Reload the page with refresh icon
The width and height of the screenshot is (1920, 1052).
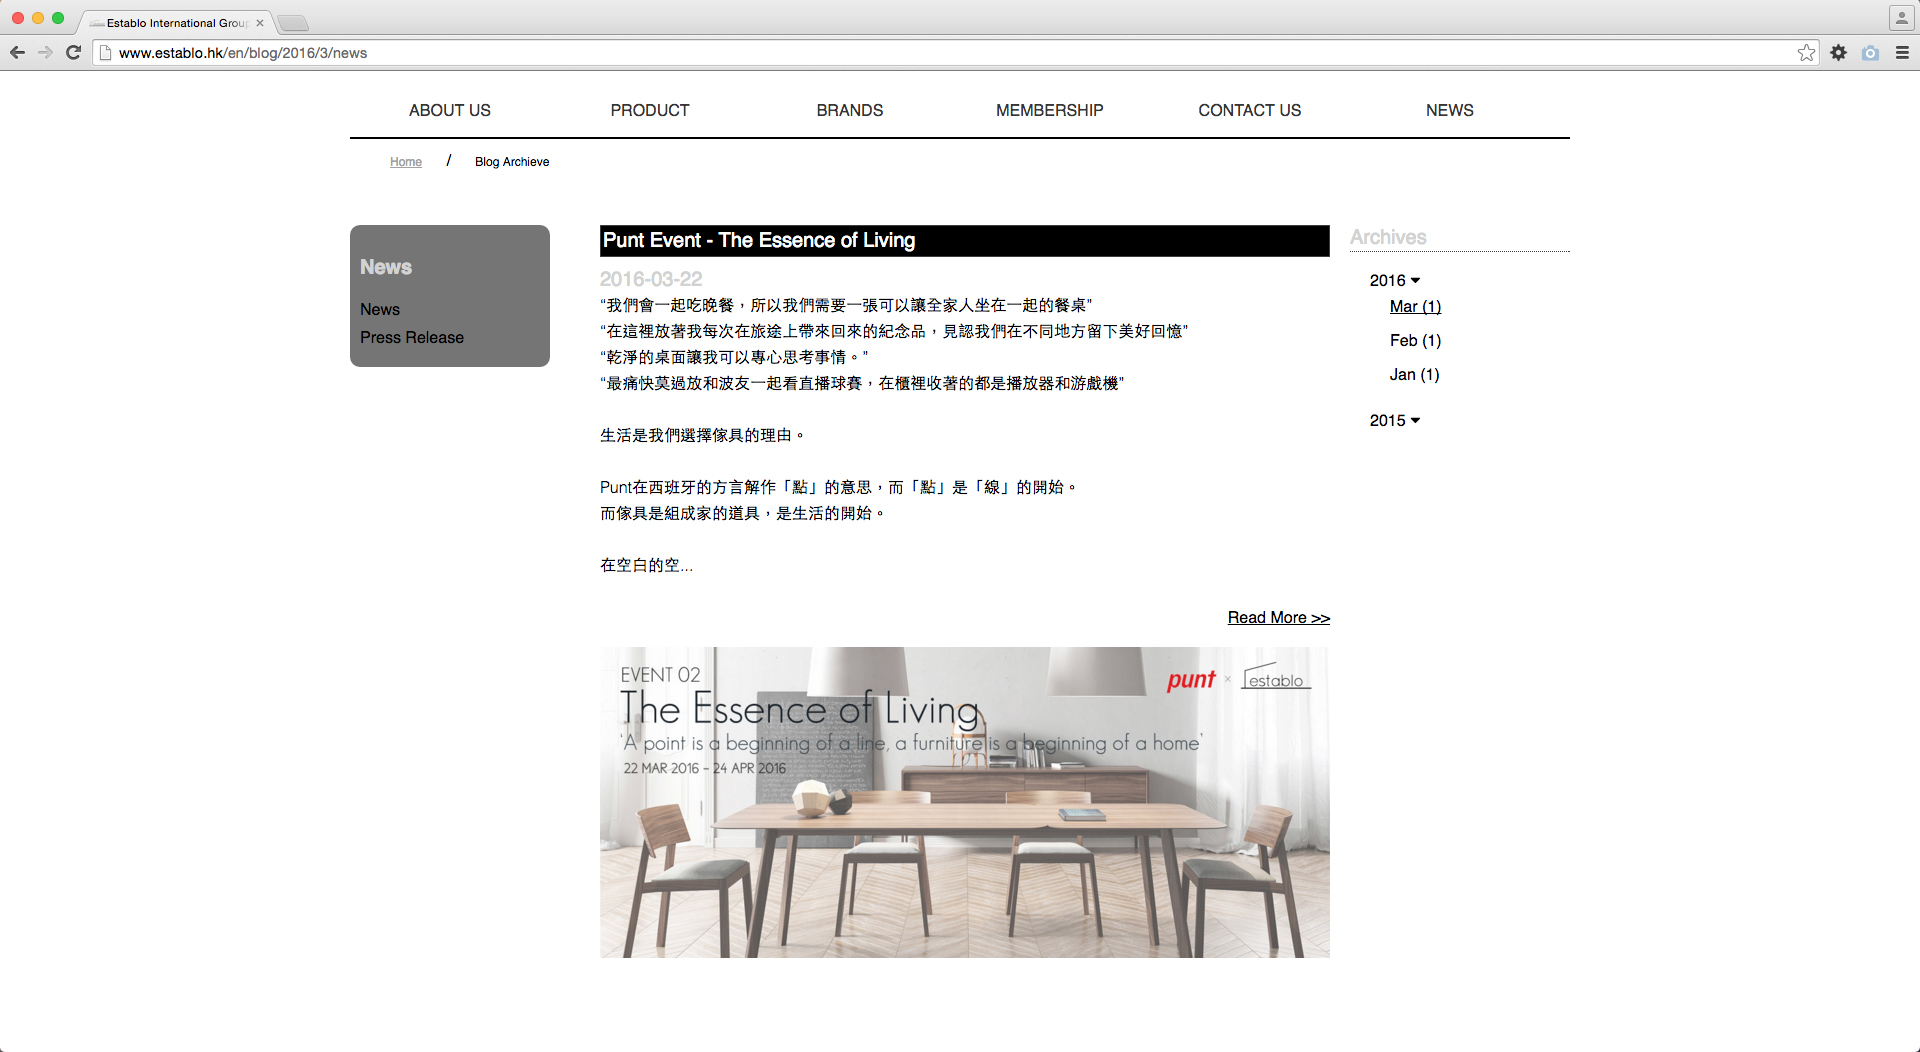pos(73,53)
